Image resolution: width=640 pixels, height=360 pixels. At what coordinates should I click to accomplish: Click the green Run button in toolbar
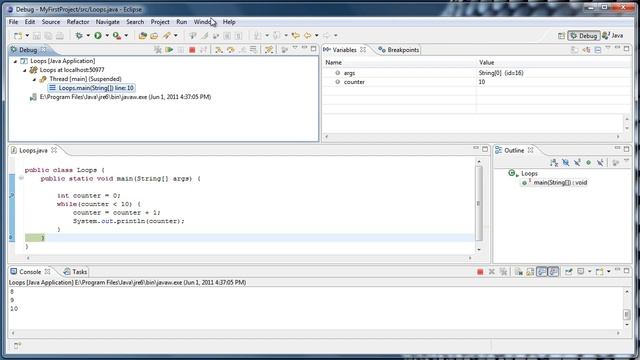(98, 36)
